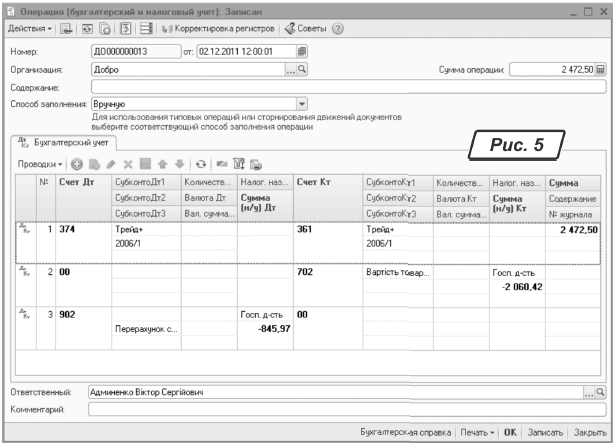Click magnifier icon next to Добро organization

(302, 70)
